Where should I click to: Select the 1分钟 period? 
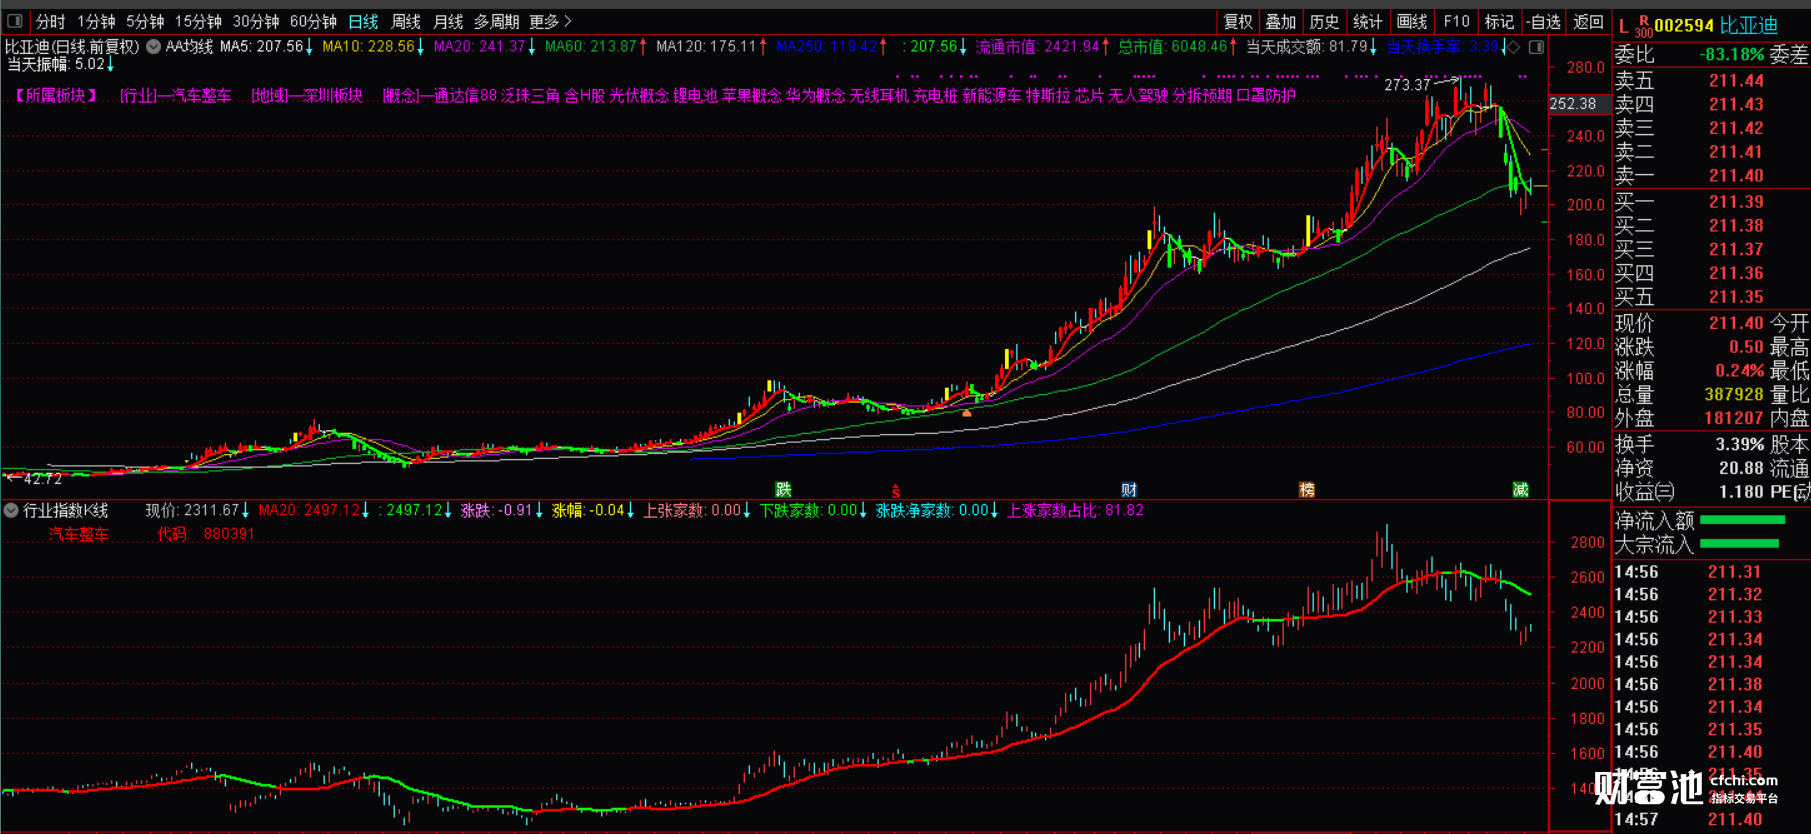point(96,21)
